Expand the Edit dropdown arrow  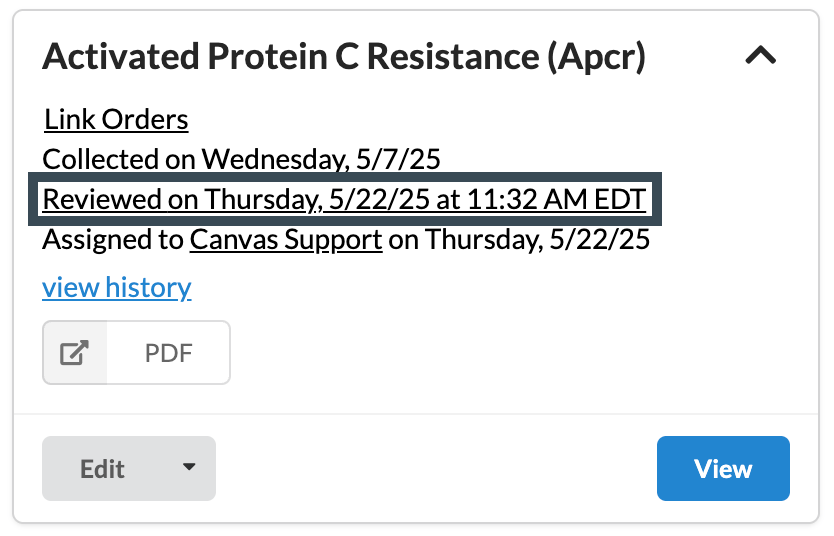[189, 468]
